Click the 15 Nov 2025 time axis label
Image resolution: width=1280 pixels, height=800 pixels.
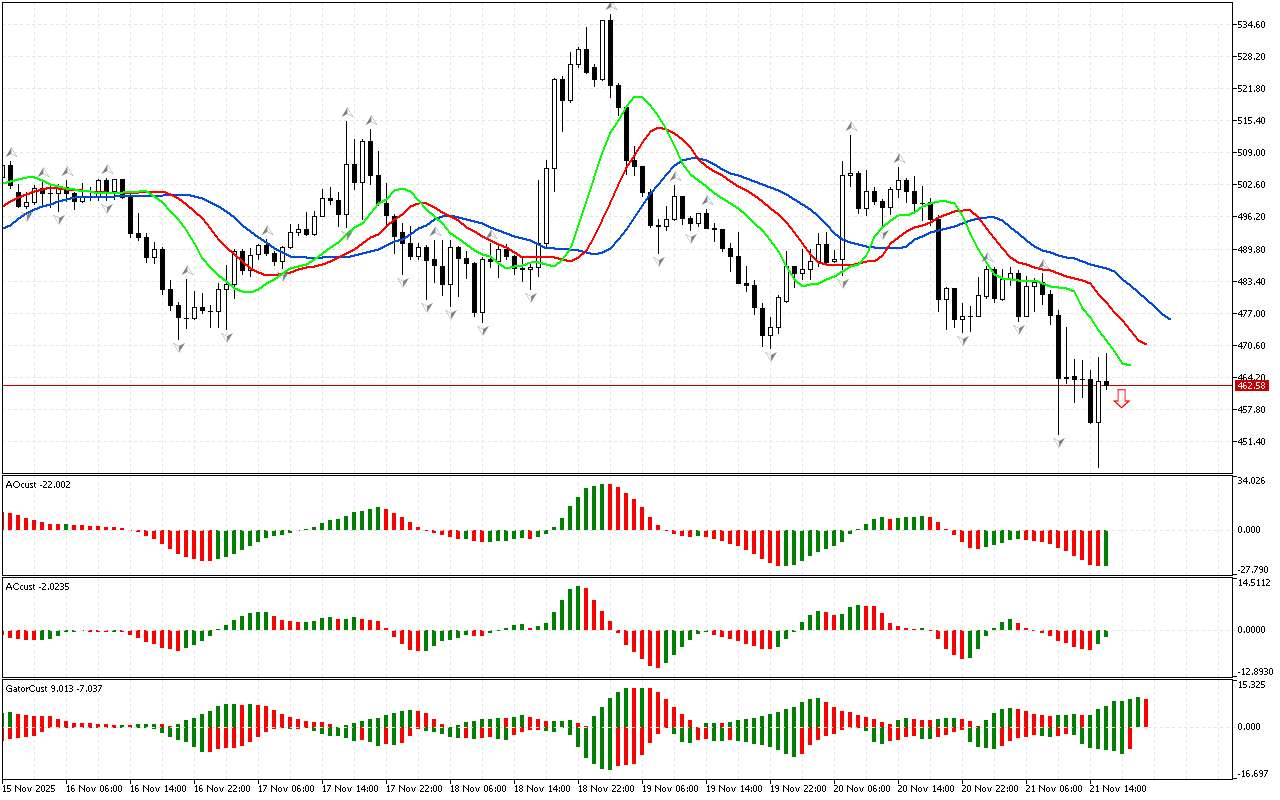[x=31, y=788]
